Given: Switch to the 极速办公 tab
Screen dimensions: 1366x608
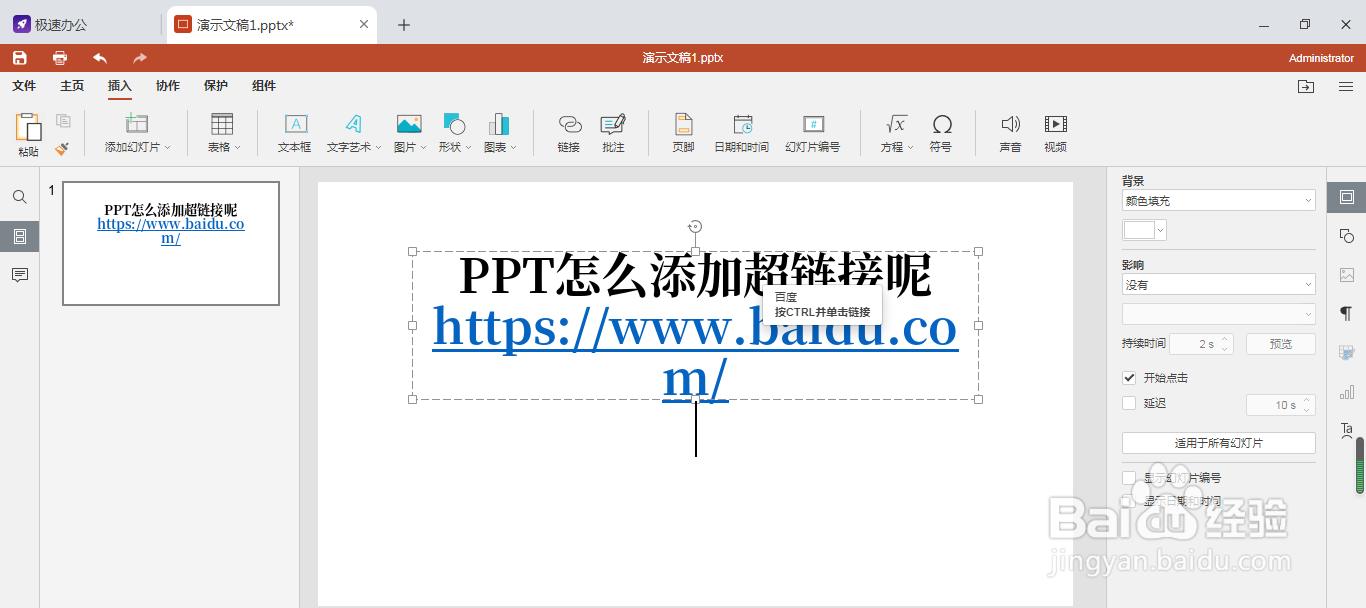Looking at the screenshot, I should 61,25.
